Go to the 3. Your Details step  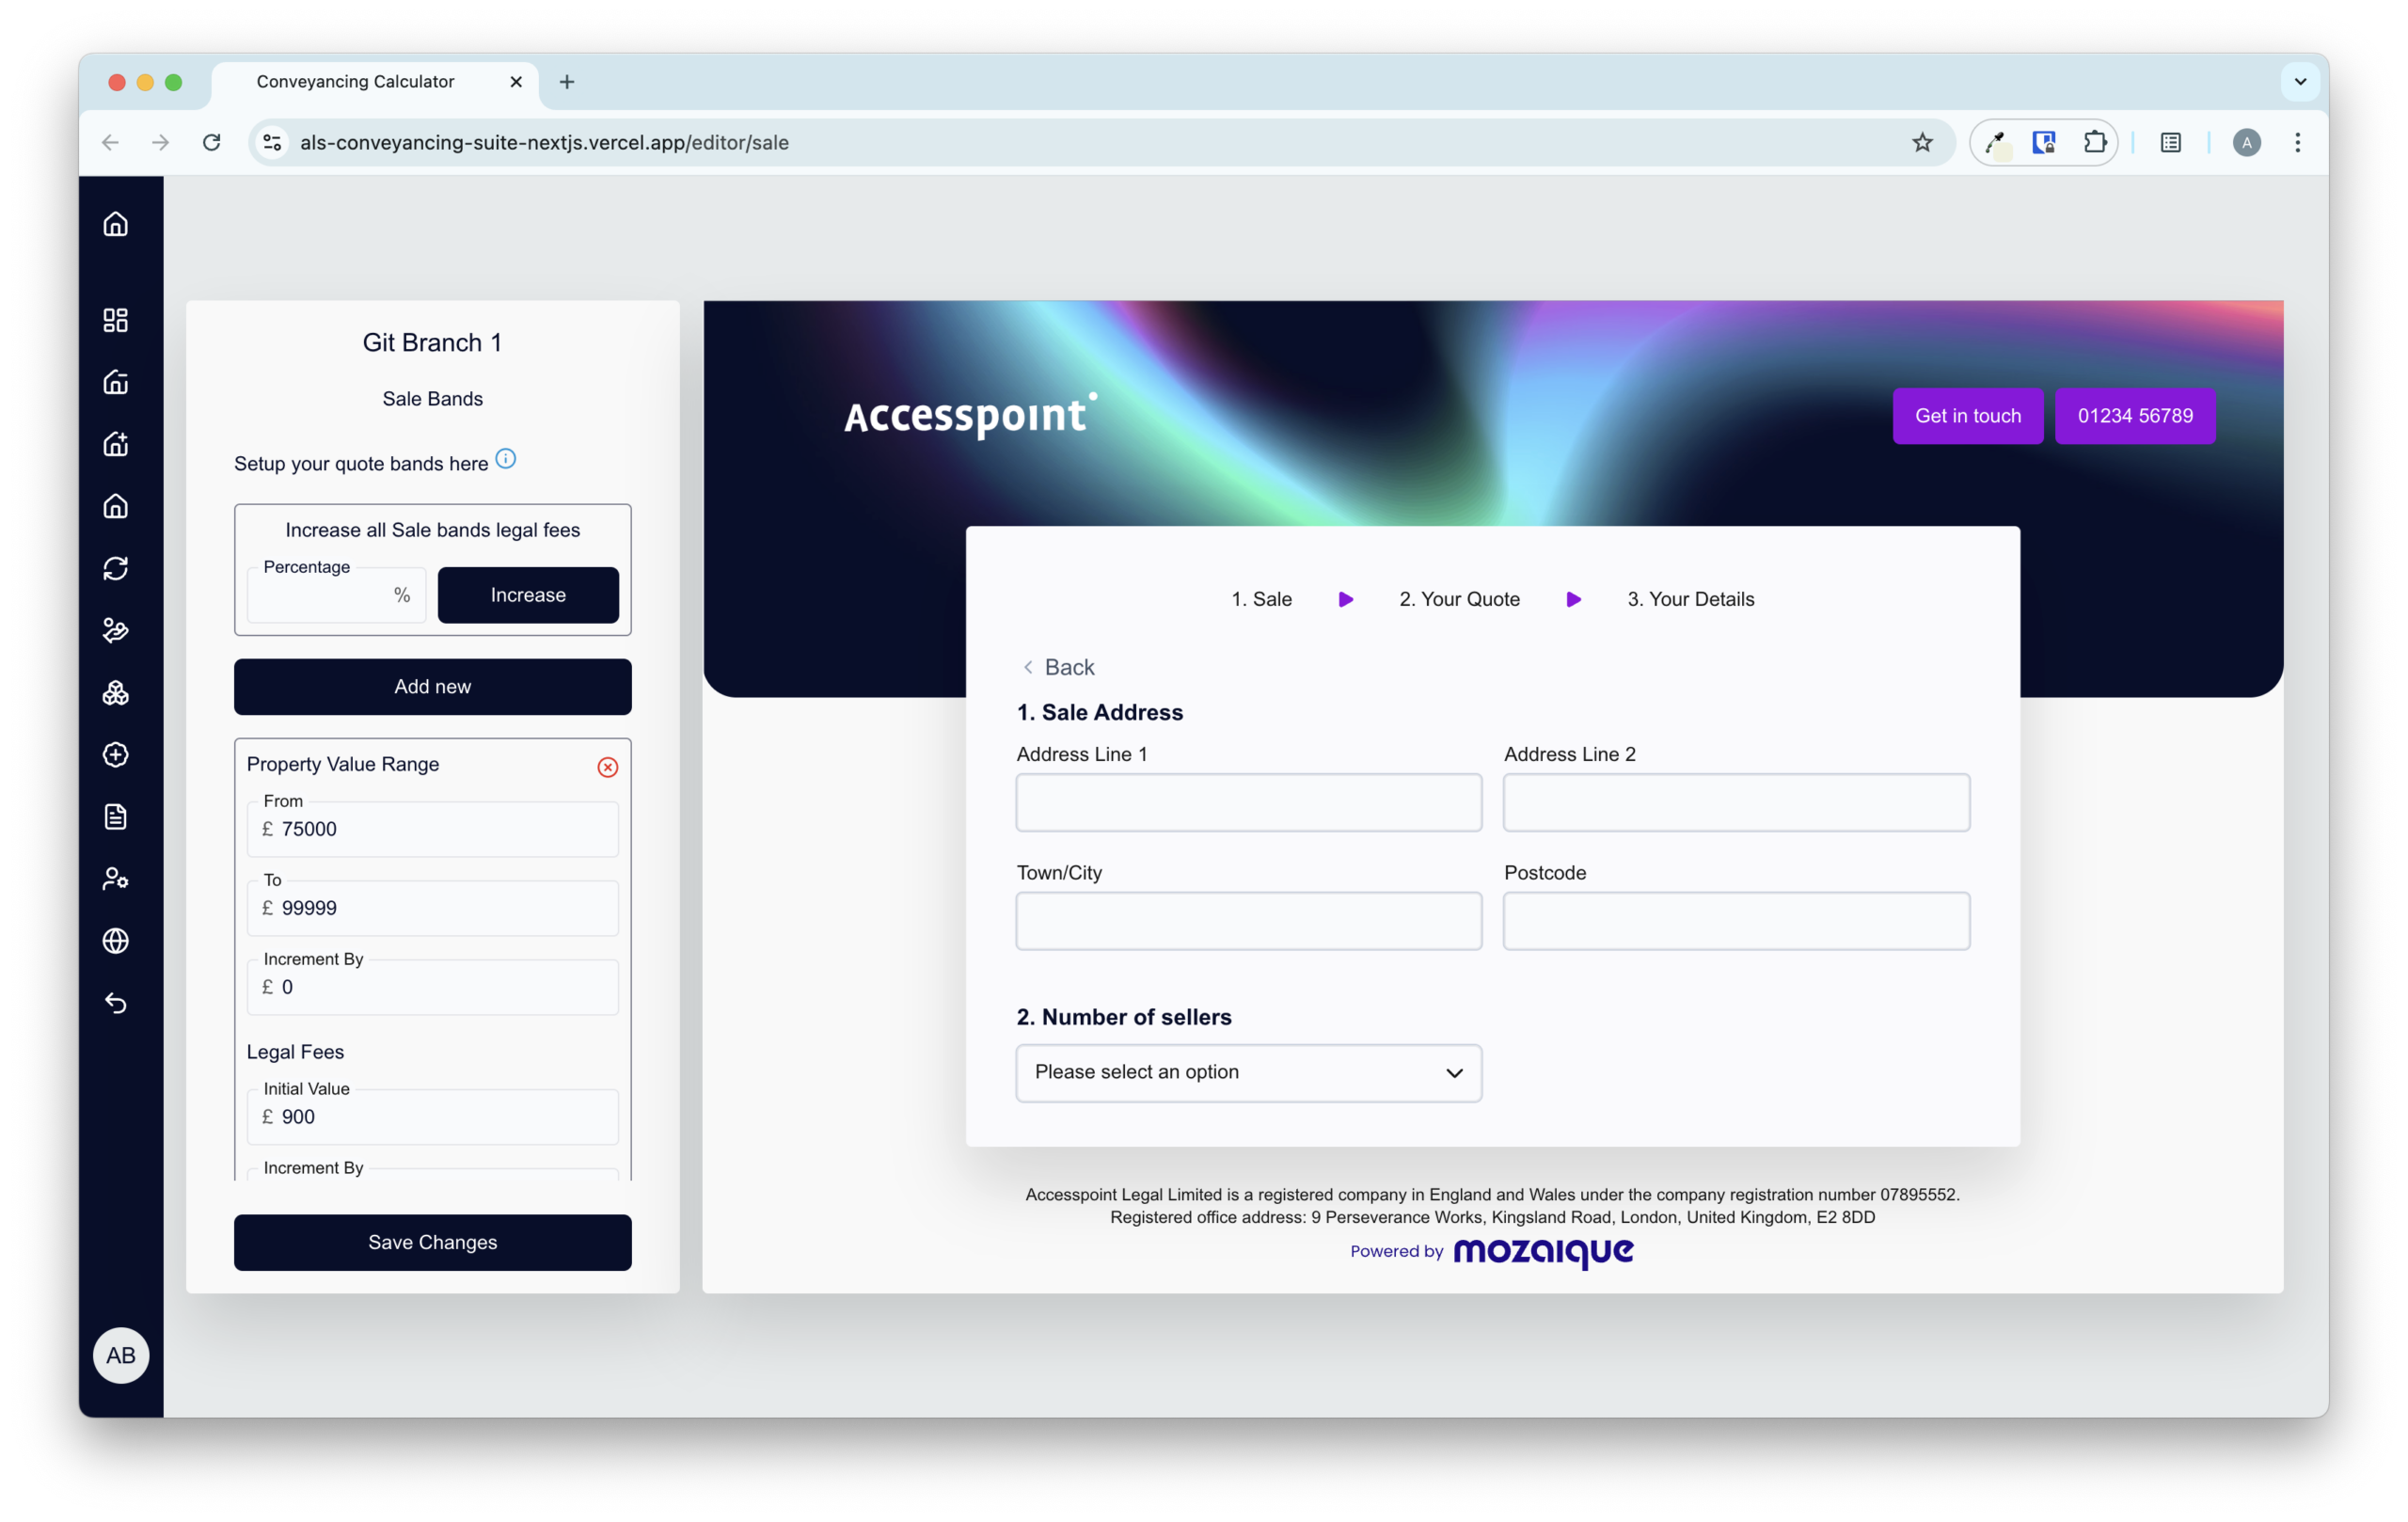coord(1690,599)
